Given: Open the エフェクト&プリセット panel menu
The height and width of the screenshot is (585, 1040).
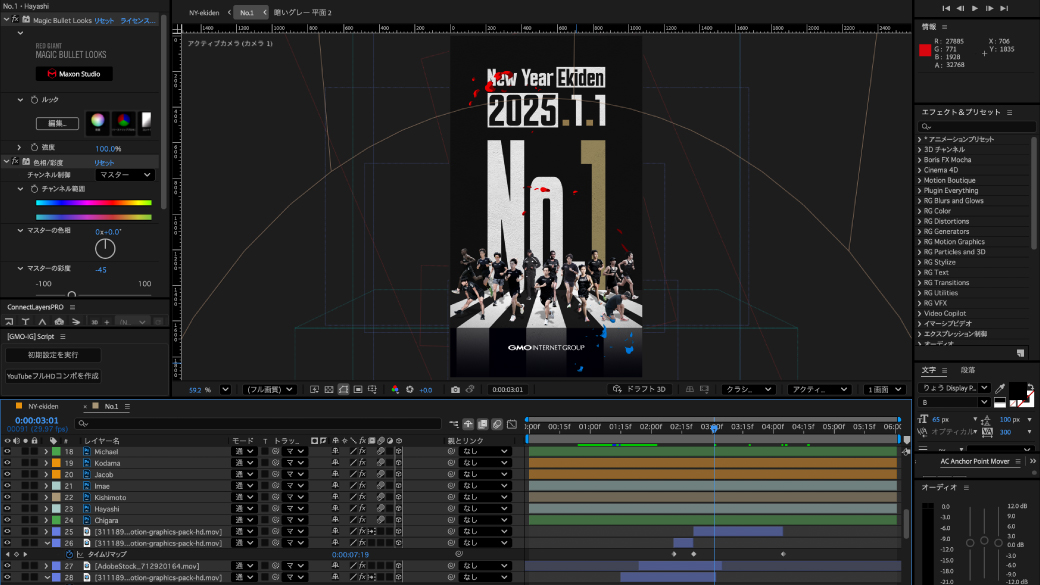Looking at the screenshot, I should click(x=1009, y=113).
